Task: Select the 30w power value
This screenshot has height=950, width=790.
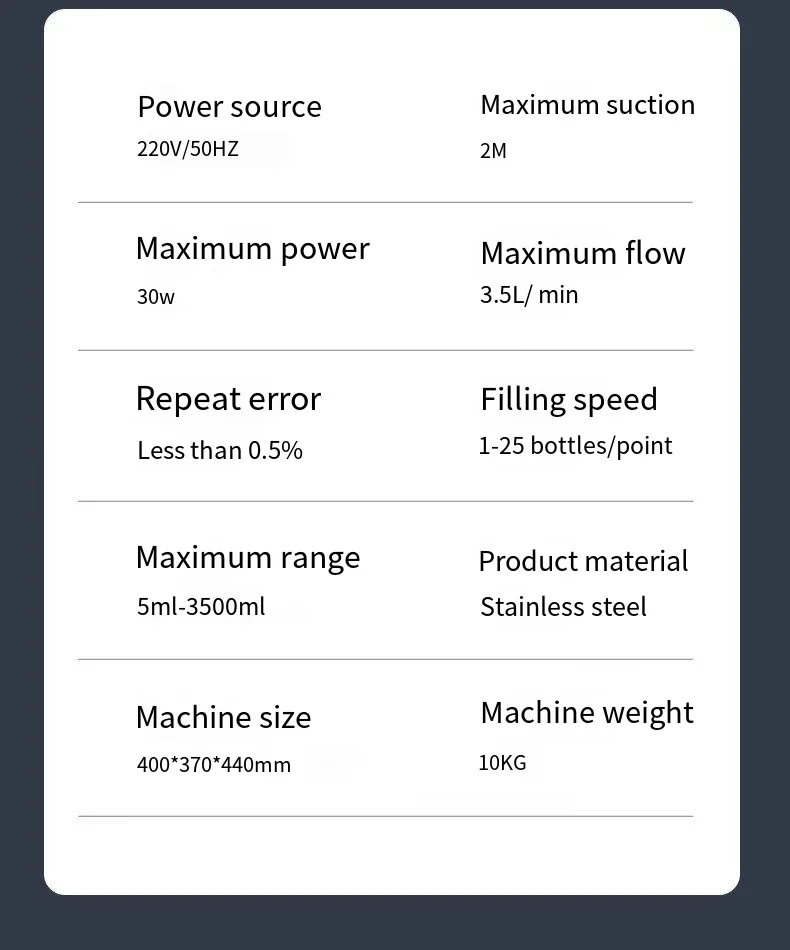Action: (155, 297)
